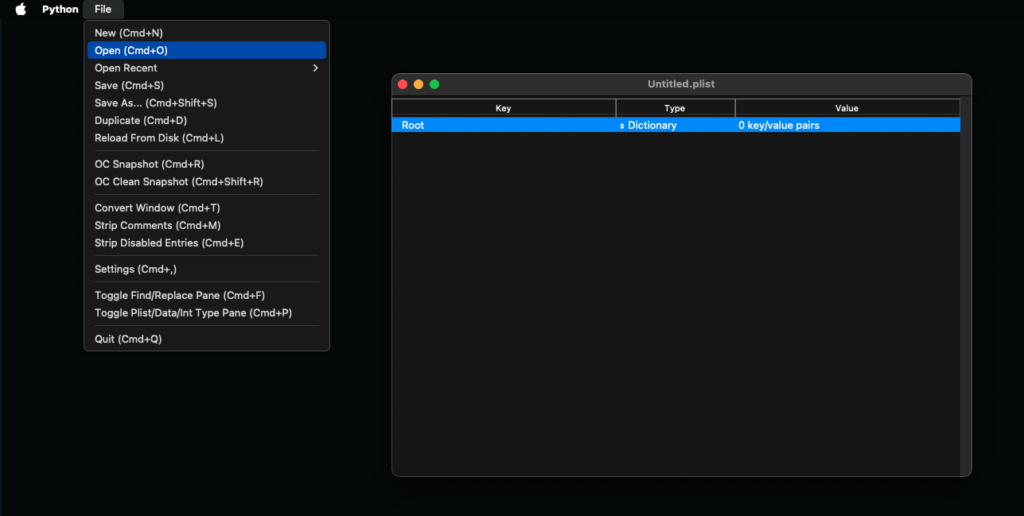Image resolution: width=1024 pixels, height=516 pixels.
Task: Choose Quit (Cmd+Q)
Action: [x=206, y=340]
